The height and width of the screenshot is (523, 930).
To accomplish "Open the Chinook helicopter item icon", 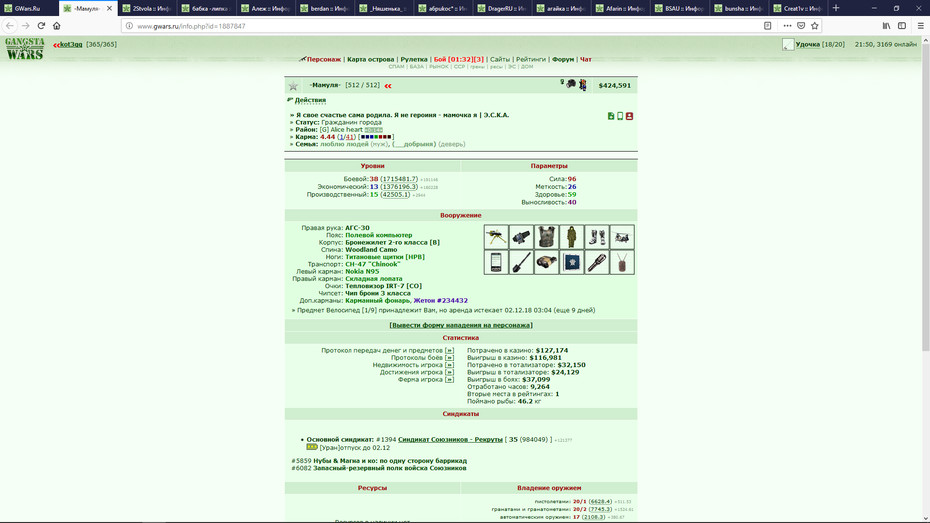I will coord(622,237).
